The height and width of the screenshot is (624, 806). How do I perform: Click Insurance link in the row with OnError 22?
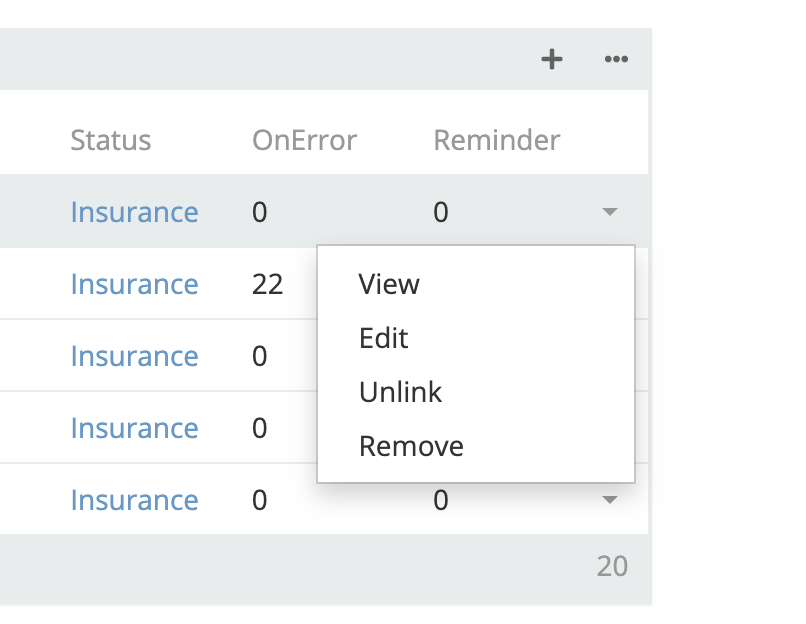point(134,284)
